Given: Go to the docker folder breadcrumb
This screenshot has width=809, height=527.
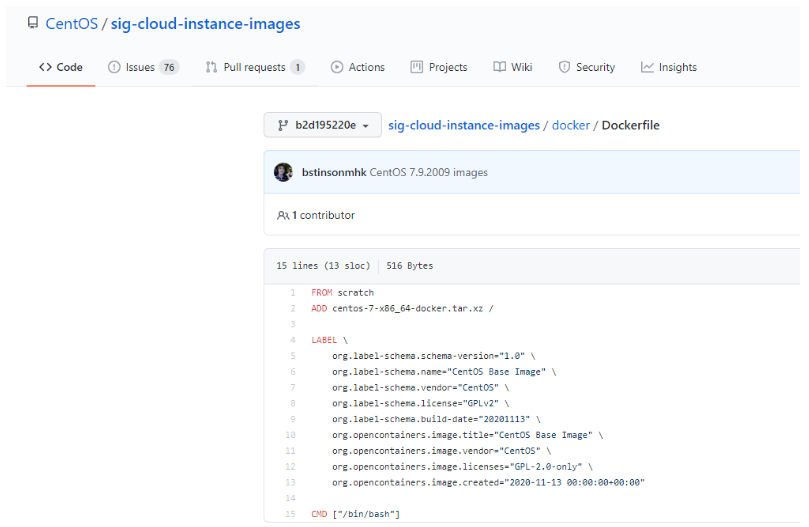Looking at the screenshot, I should click(x=571, y=125).
